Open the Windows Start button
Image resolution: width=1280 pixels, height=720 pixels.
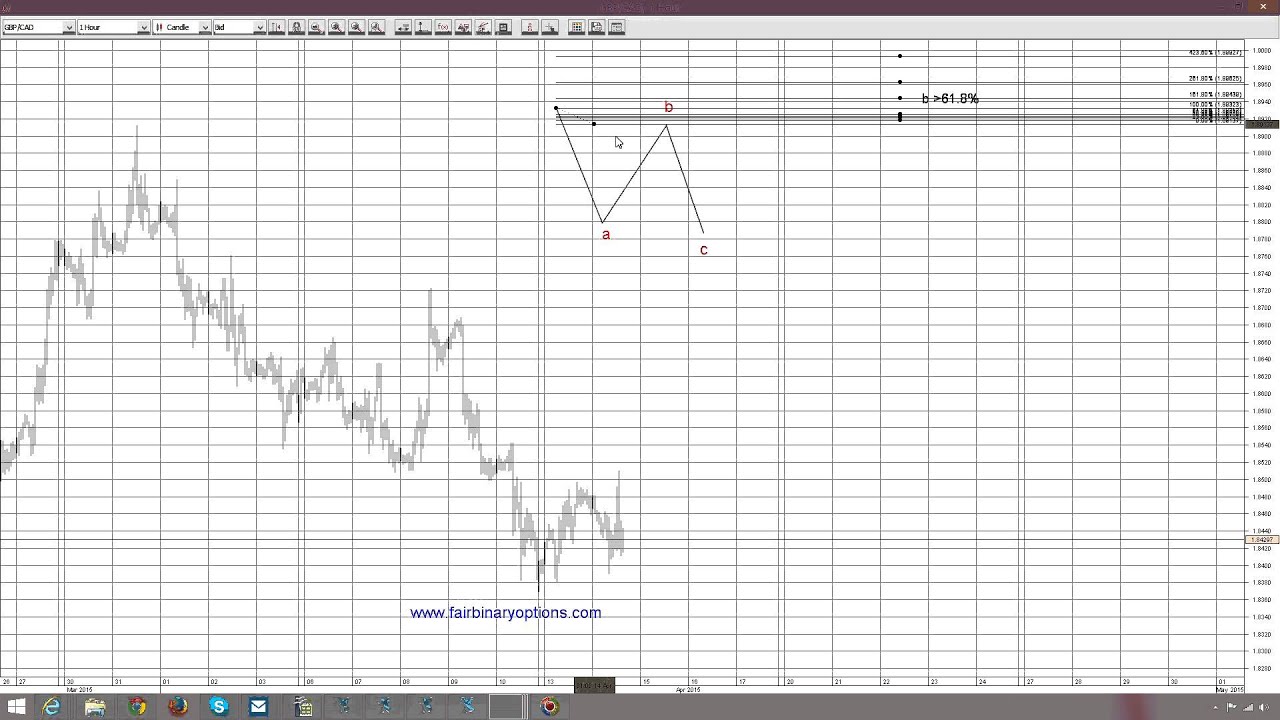point(16,707)
